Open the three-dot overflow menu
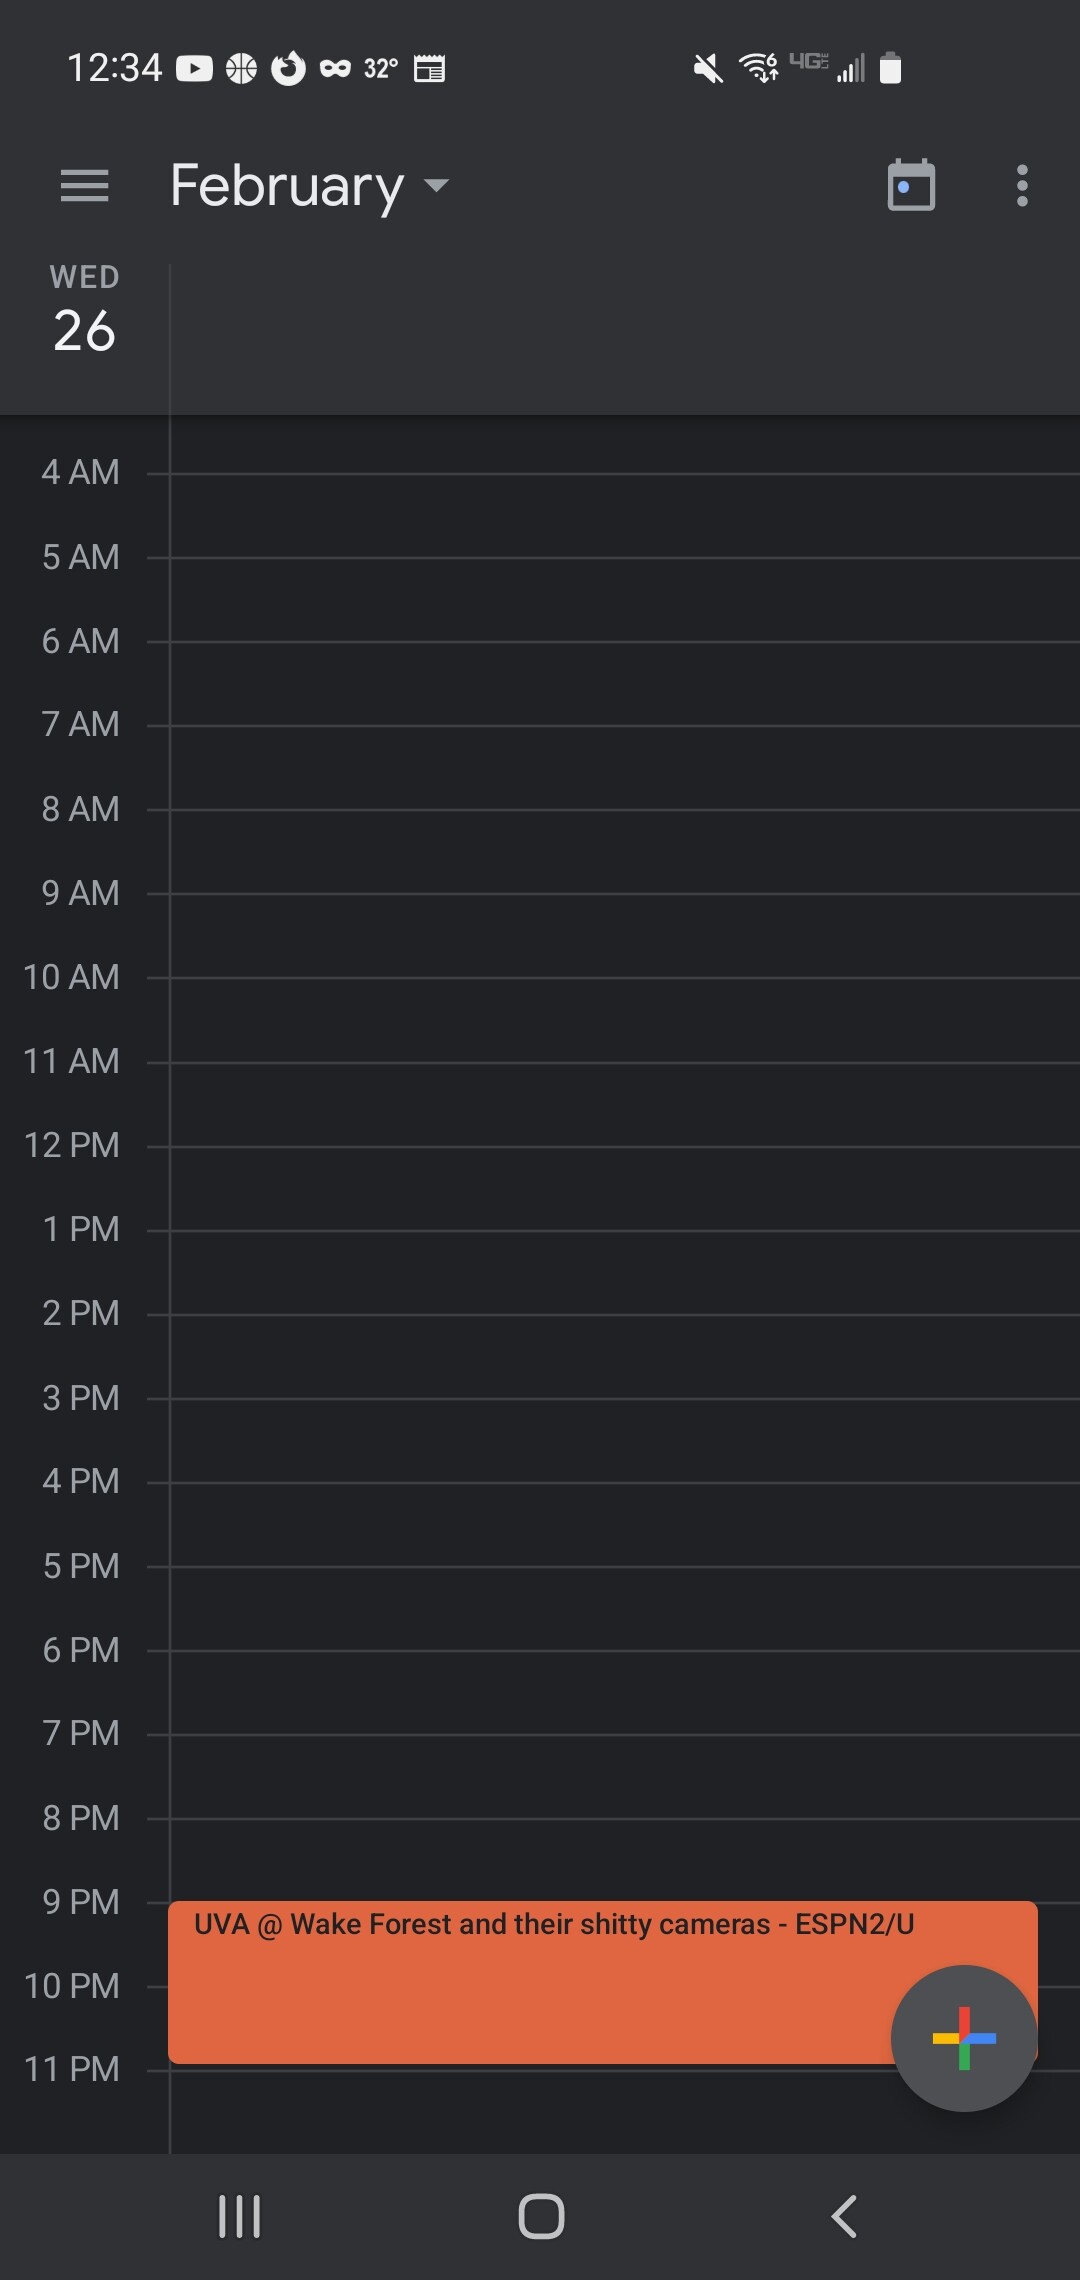This screenshot has height=2280, width=1080. point(1021,186)
